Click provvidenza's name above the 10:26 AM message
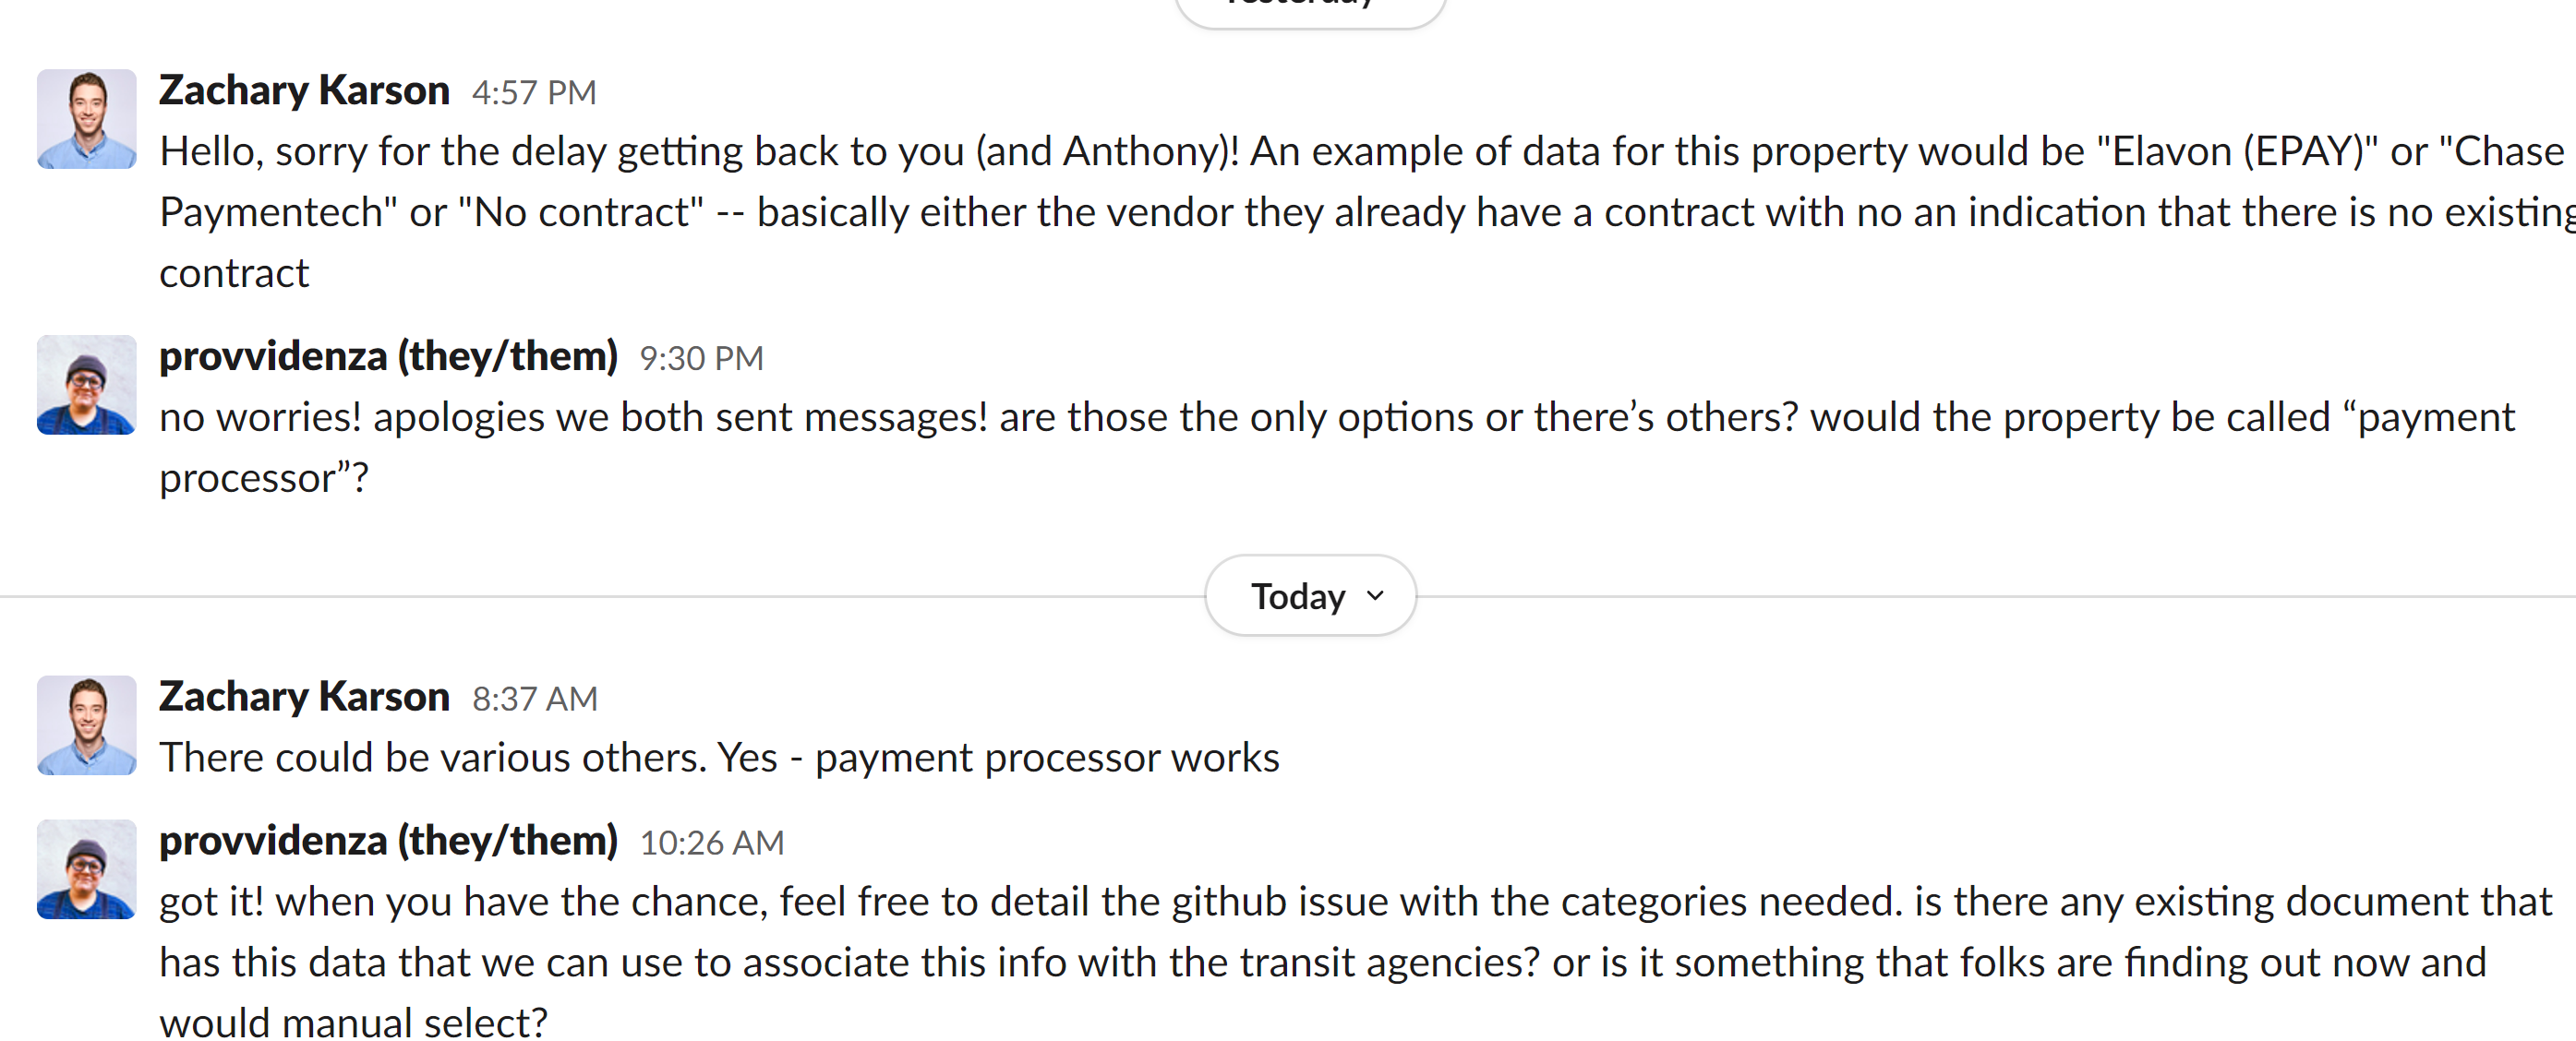This screenshot has height=1041, width=2576. tap(388, 841)
